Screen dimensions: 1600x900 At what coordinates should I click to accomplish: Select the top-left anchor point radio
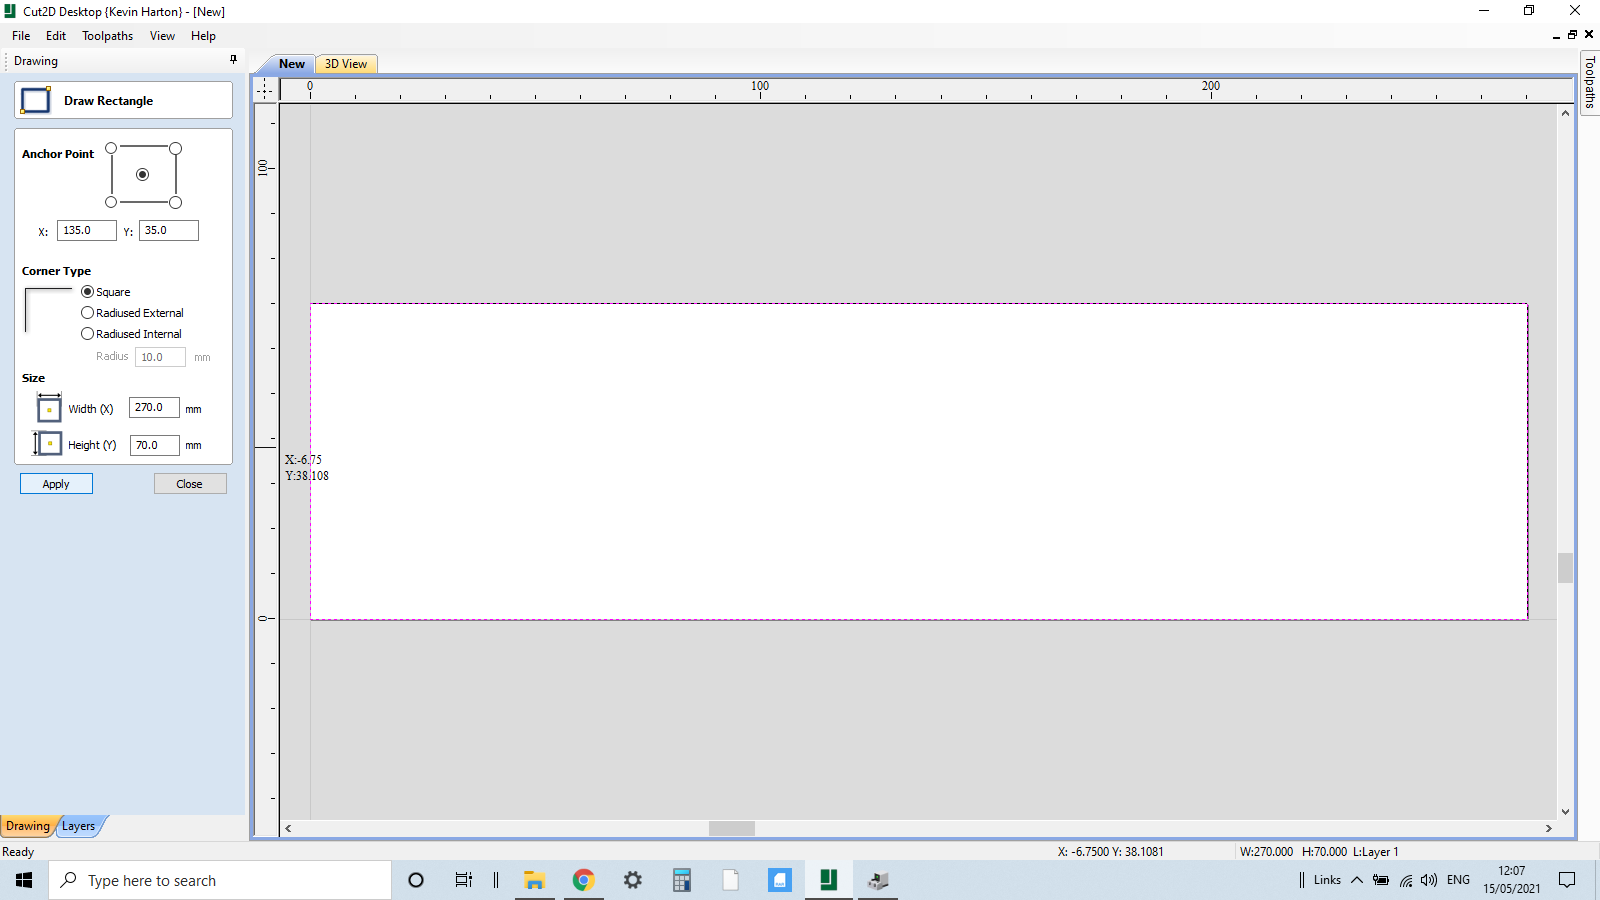[x=111, y=148]
